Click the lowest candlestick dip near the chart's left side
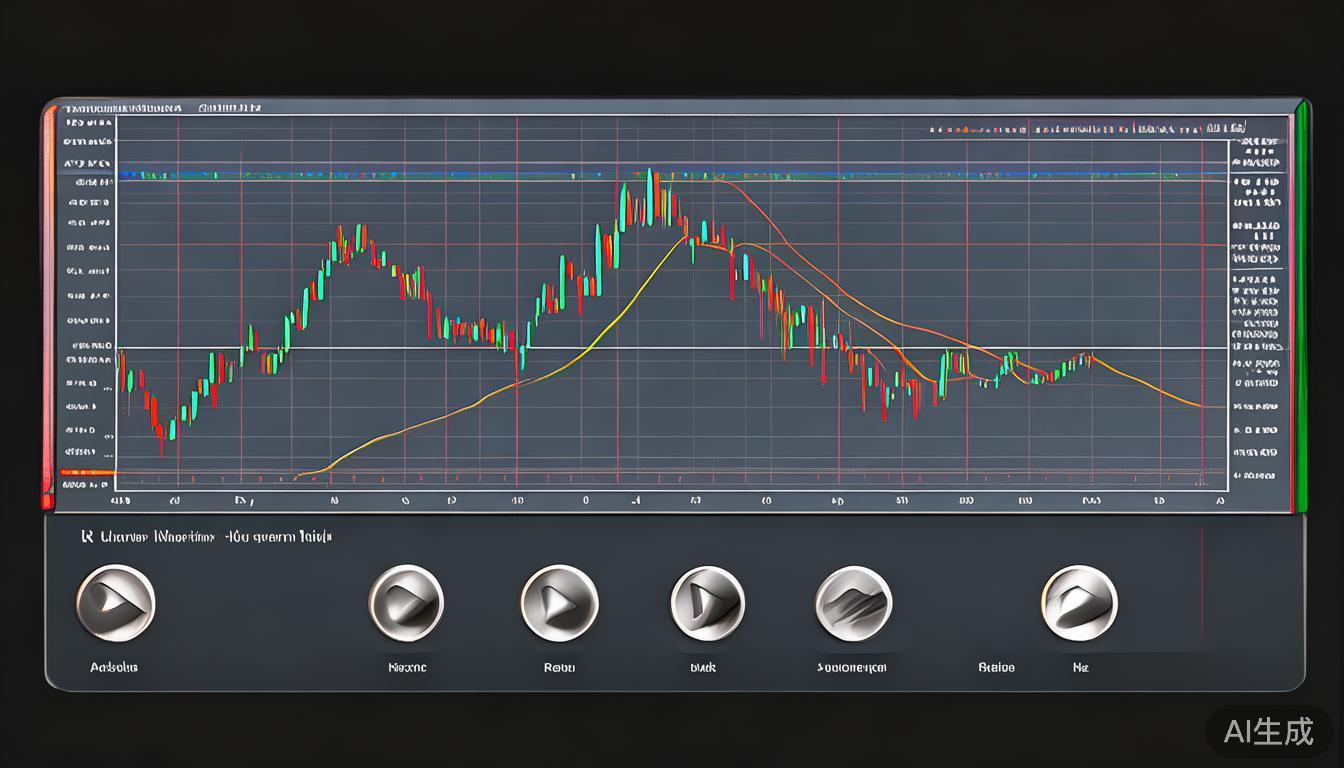1344x768 pixels. point(159,435)
